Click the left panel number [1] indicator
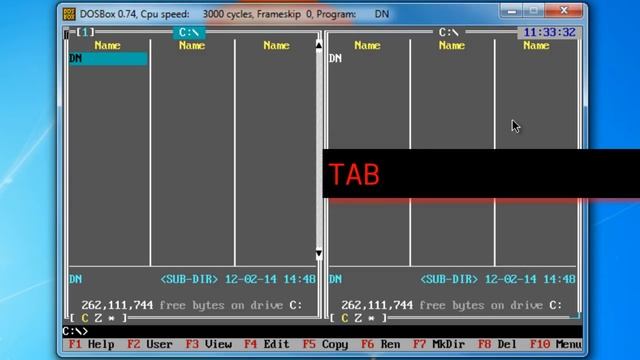 pos(85,32)
